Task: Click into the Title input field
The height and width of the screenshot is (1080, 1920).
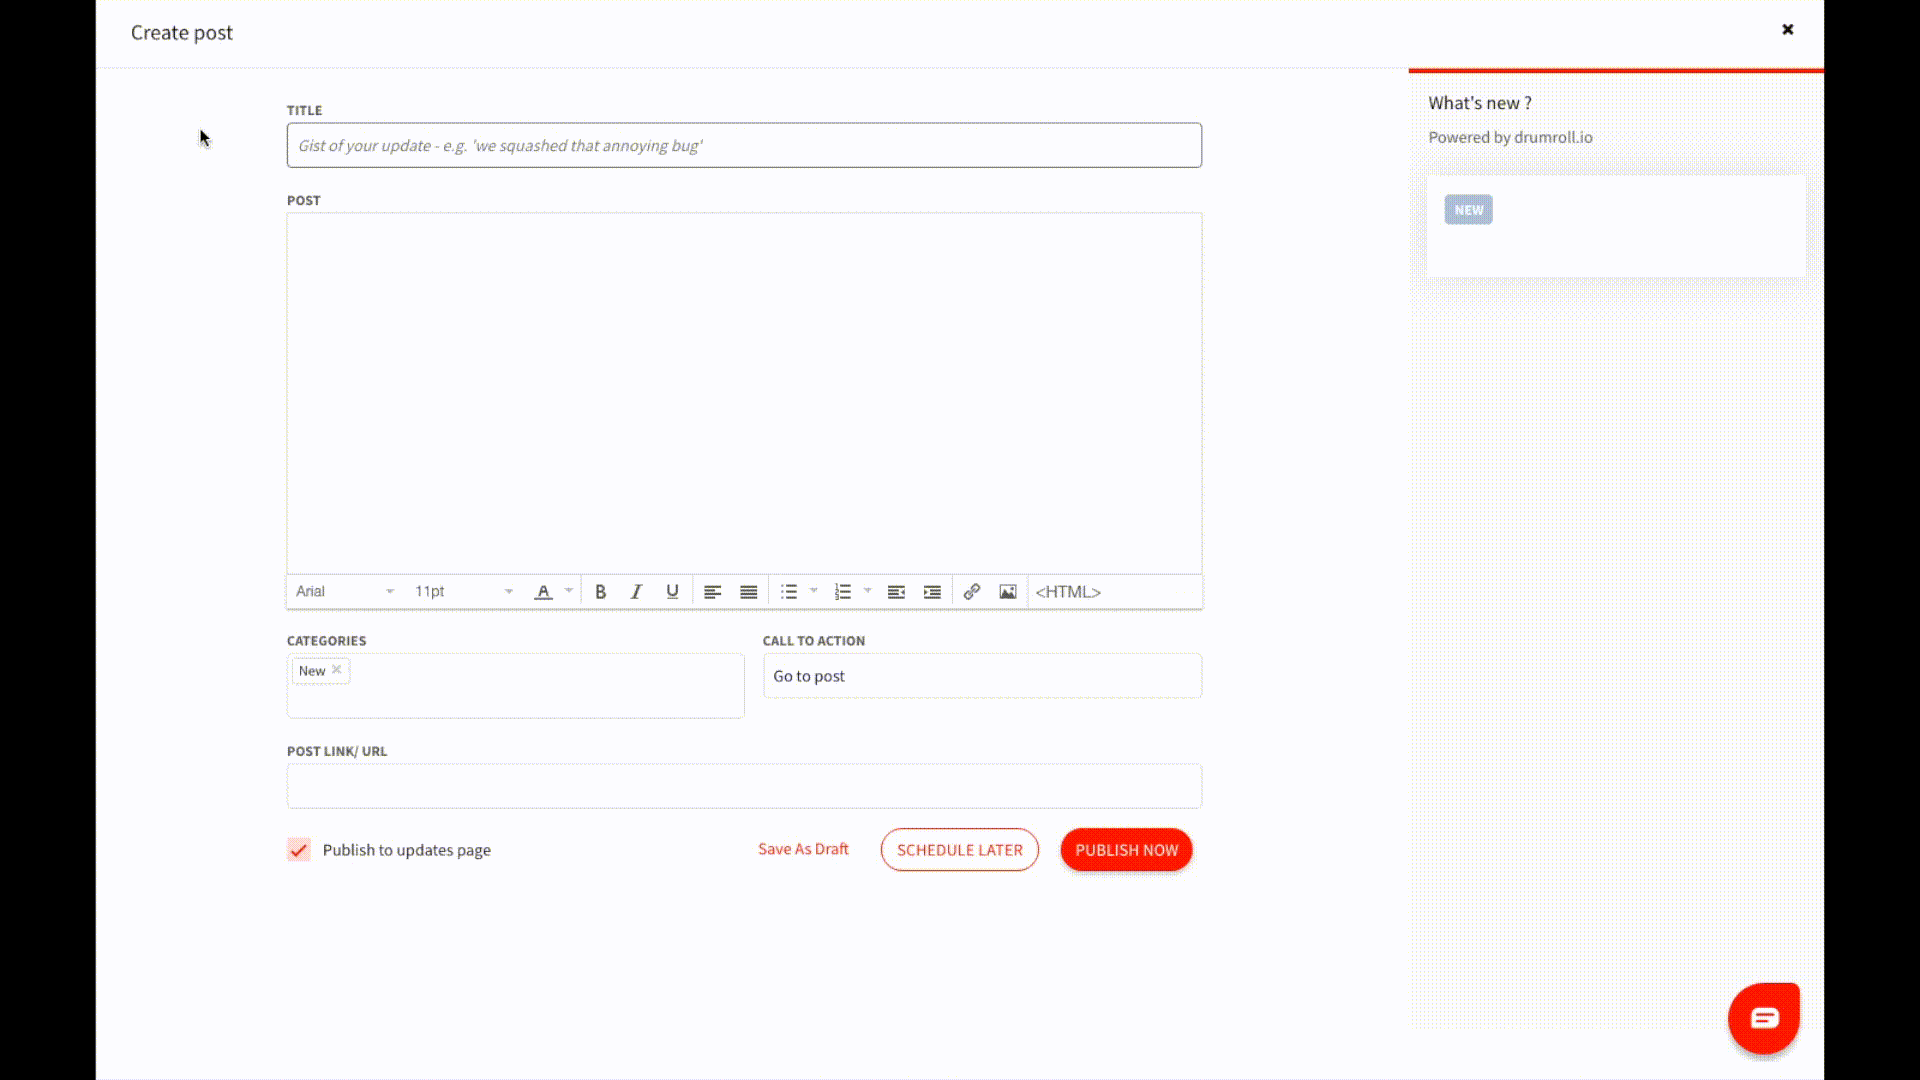Action: [744, 146]
